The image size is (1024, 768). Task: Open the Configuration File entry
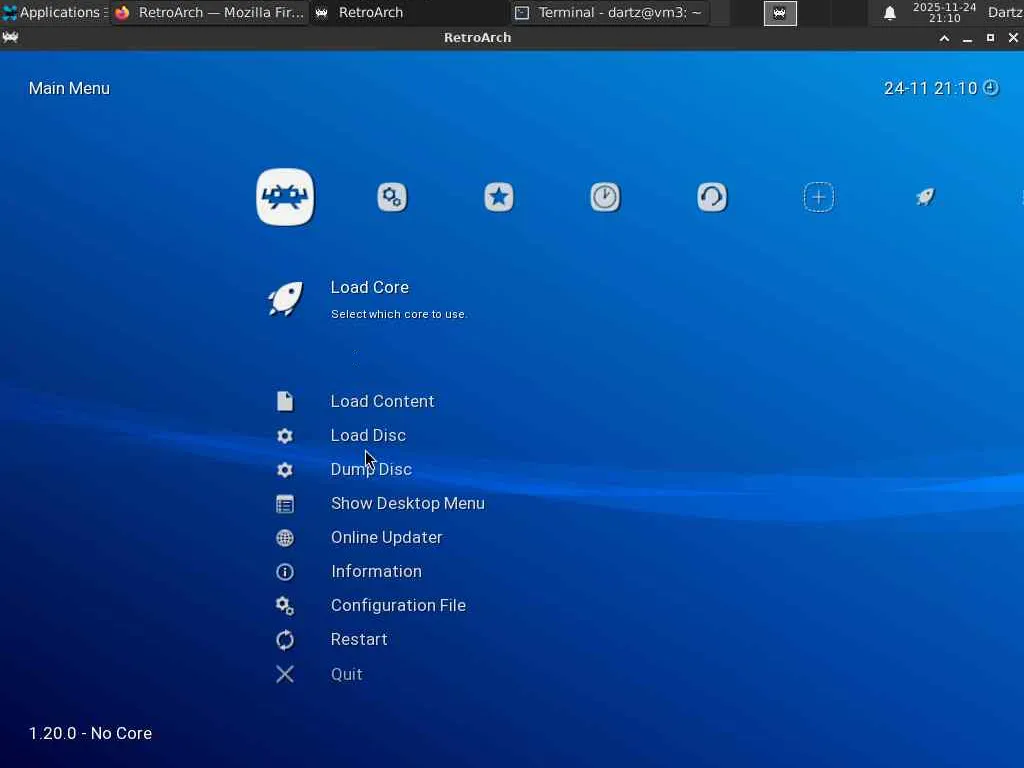[x=398, y=605]
